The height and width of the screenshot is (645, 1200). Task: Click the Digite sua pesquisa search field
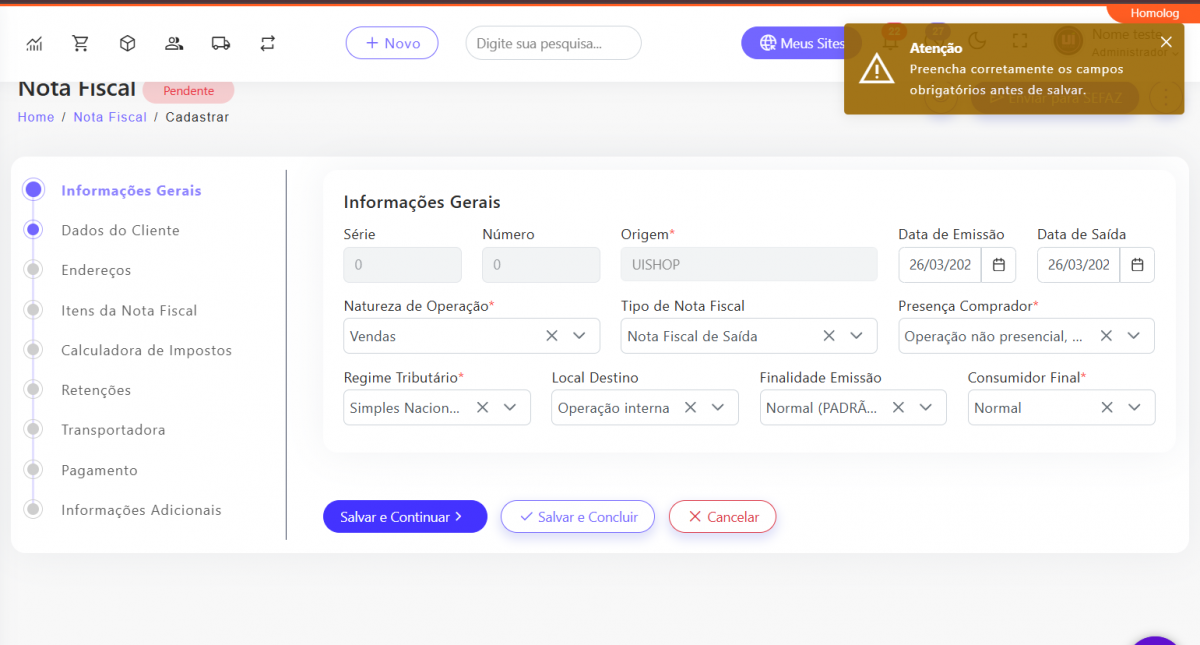coord(553,43)
